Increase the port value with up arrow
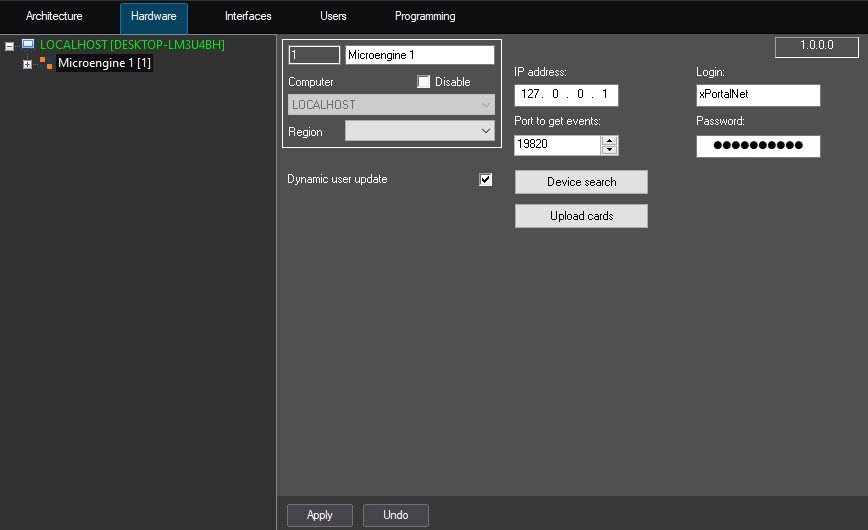868x530 pixels. tap(610, 140)
